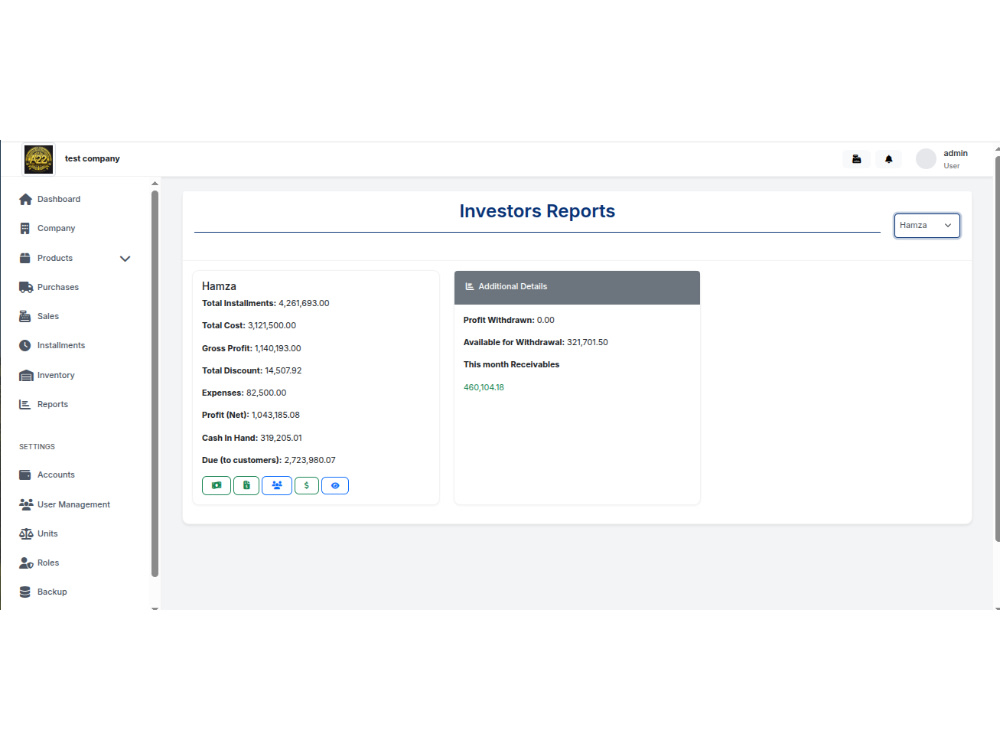Click the Investors Reports heading
This screenshot has width=1000, height=750.
pyautogui.click(x=537, y=211)
